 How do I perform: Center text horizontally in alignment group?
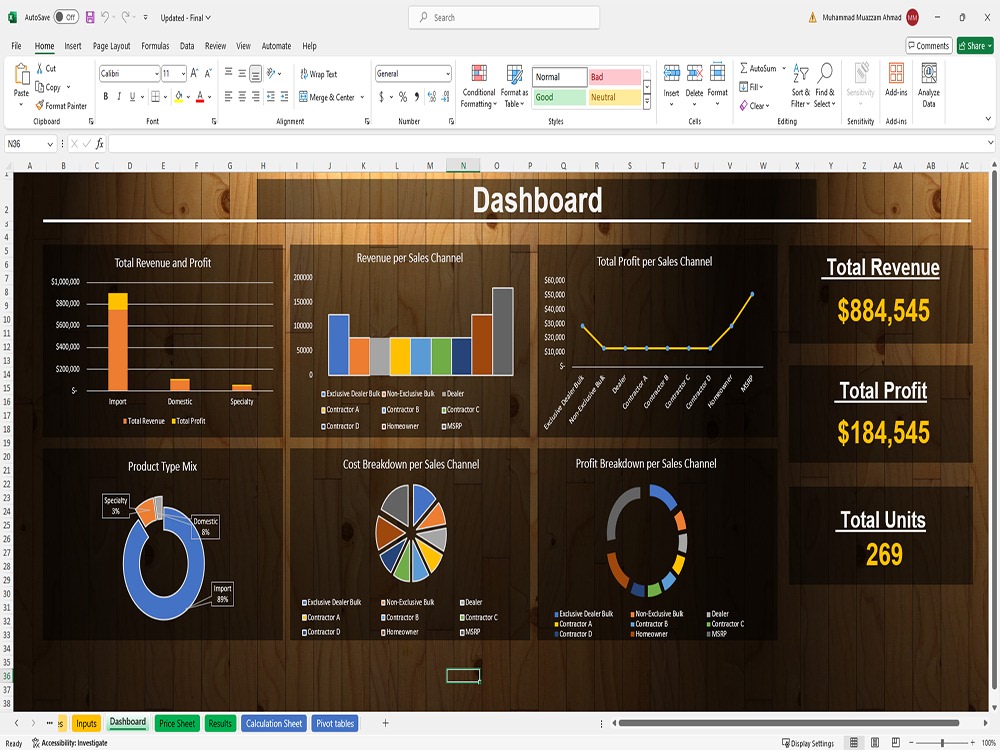[x=242, y=96]
